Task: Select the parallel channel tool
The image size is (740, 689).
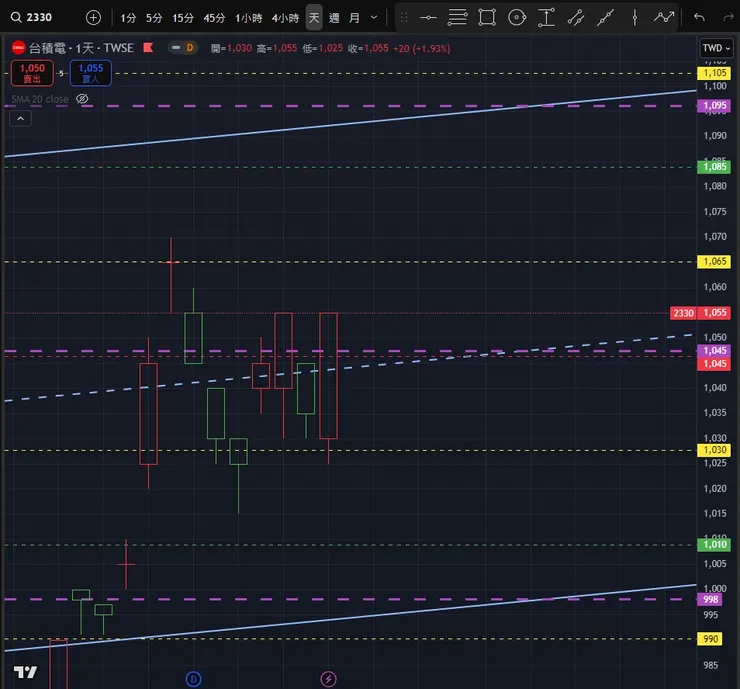Action: [x=576, y=18]
